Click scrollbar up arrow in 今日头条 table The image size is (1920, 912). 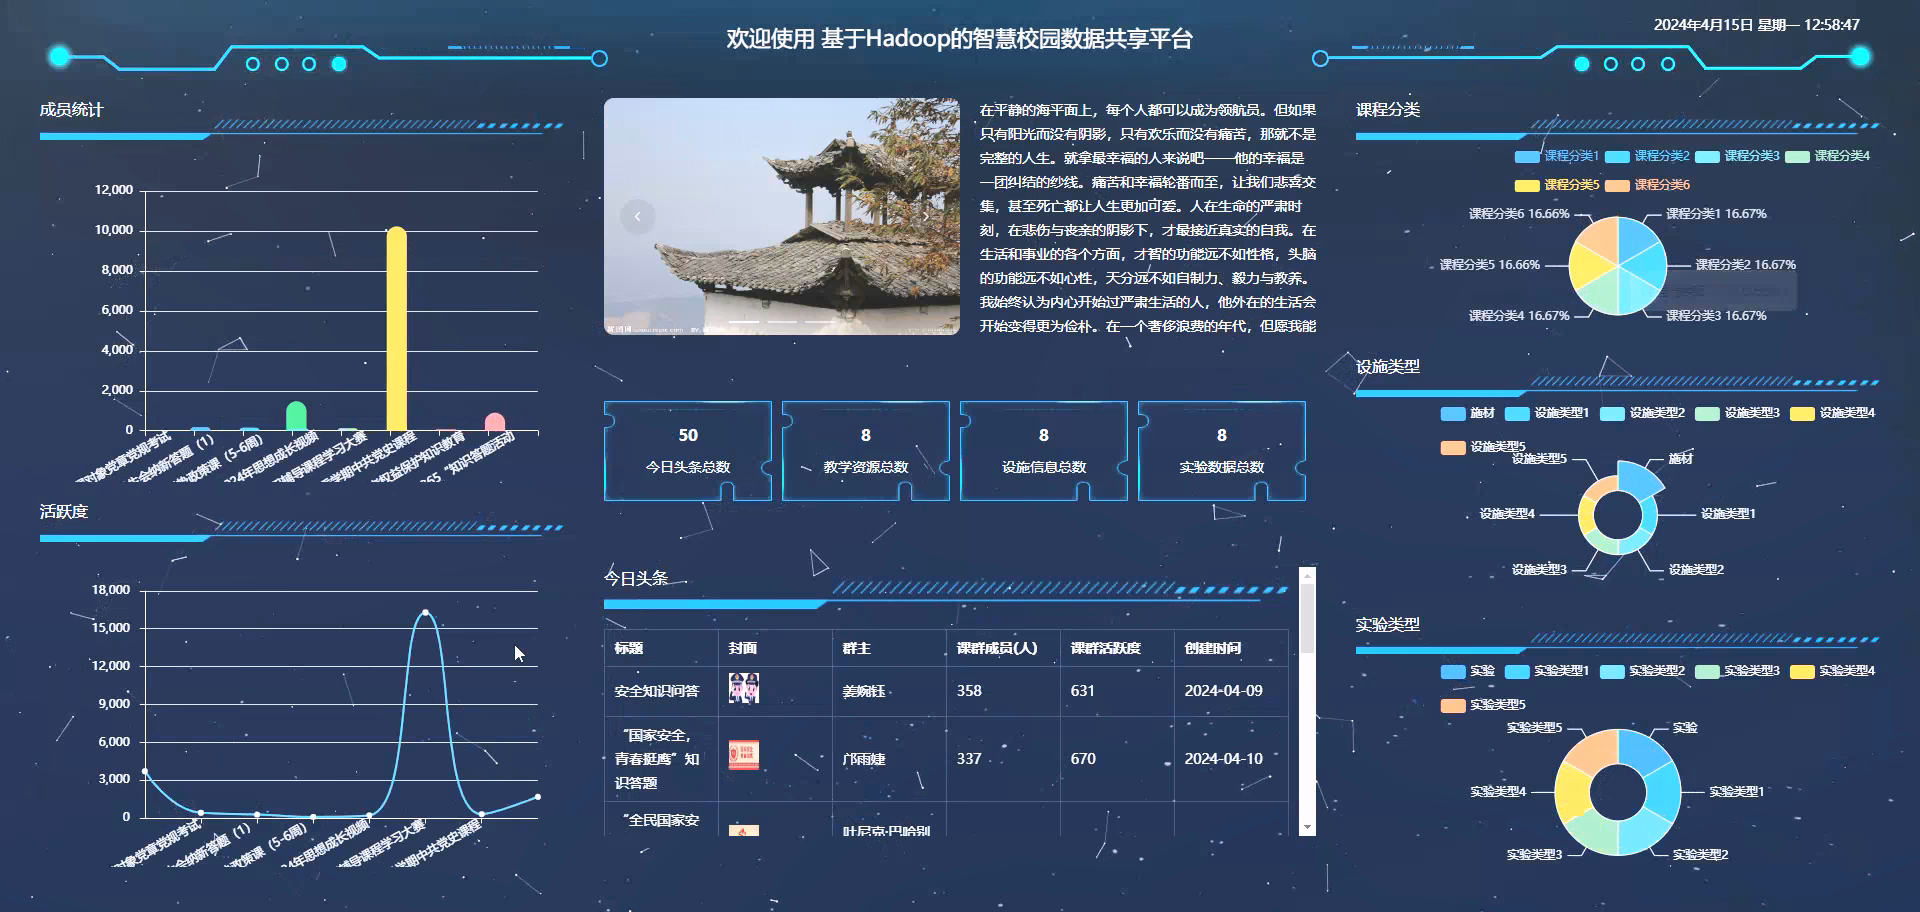(1307, 576)
